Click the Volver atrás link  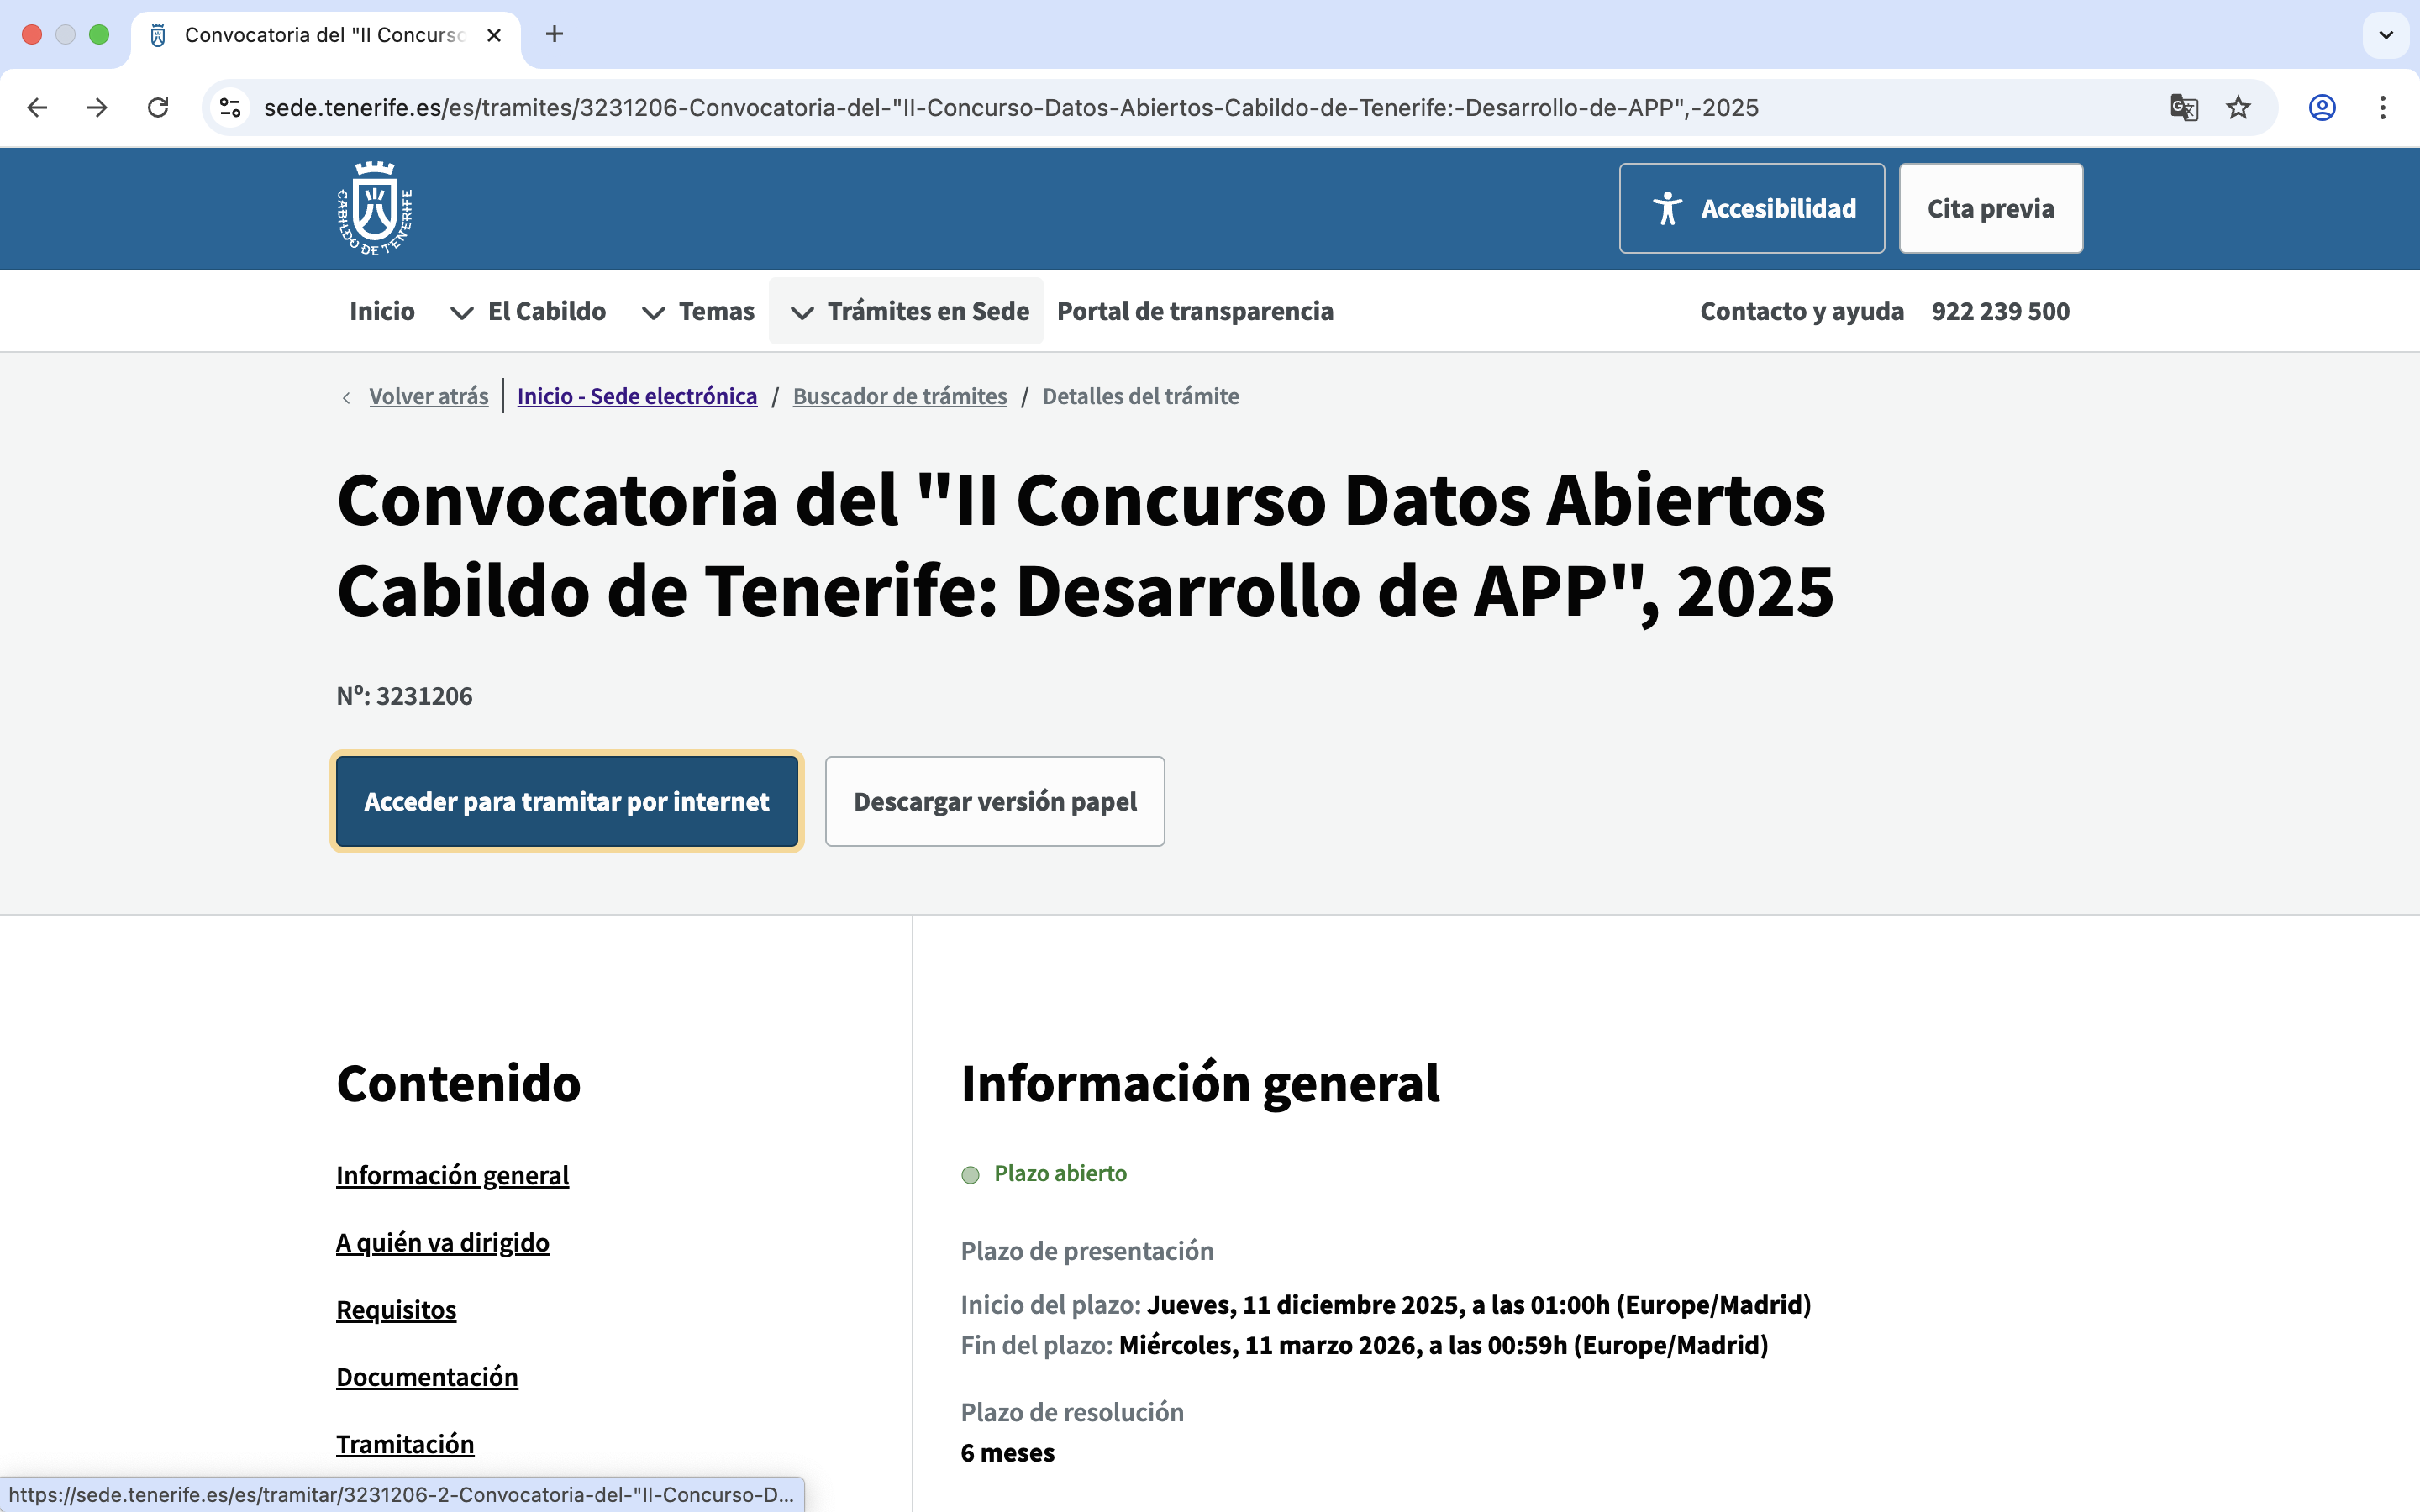click(x=428, y=396)
